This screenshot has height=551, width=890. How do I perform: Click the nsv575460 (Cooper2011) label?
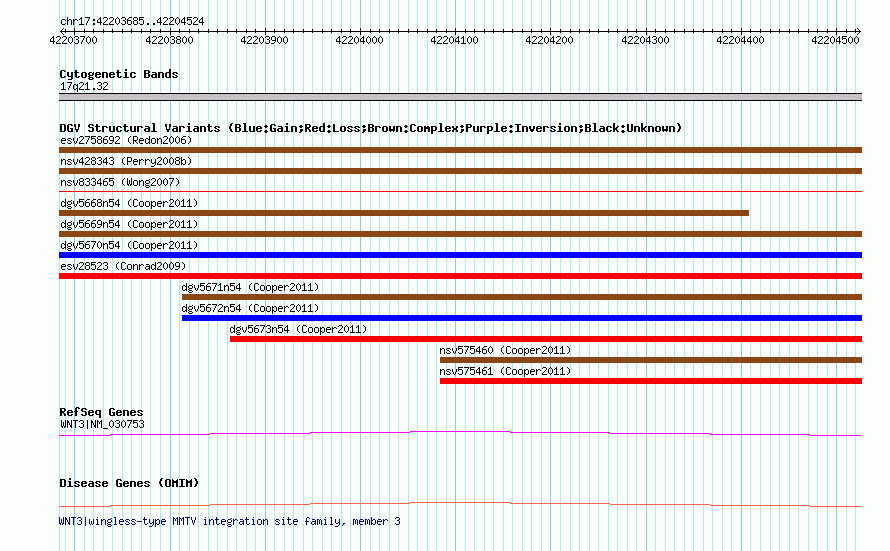(505, 350)
